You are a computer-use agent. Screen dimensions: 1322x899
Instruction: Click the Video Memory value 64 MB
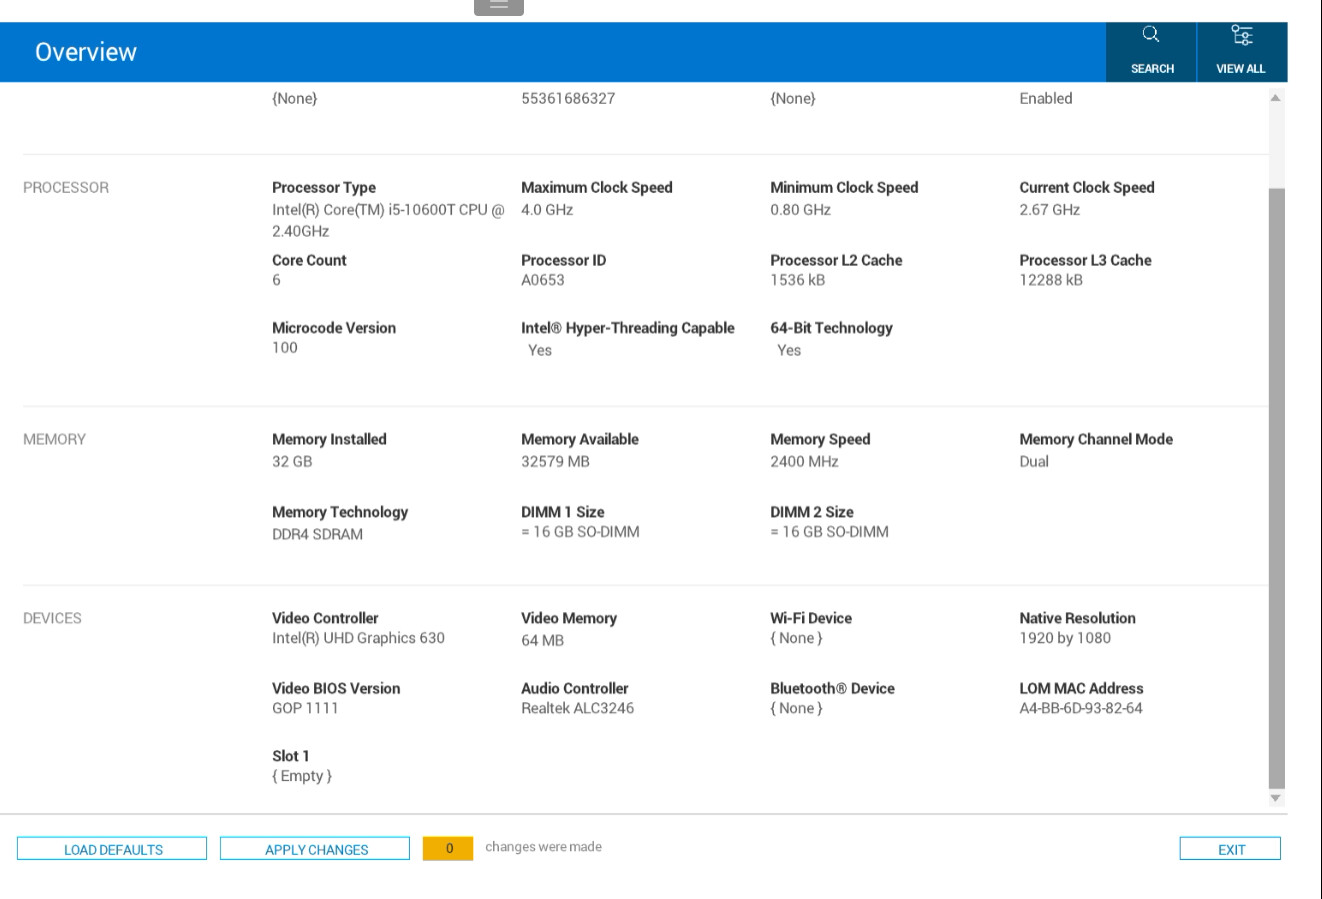click(543, 641)
